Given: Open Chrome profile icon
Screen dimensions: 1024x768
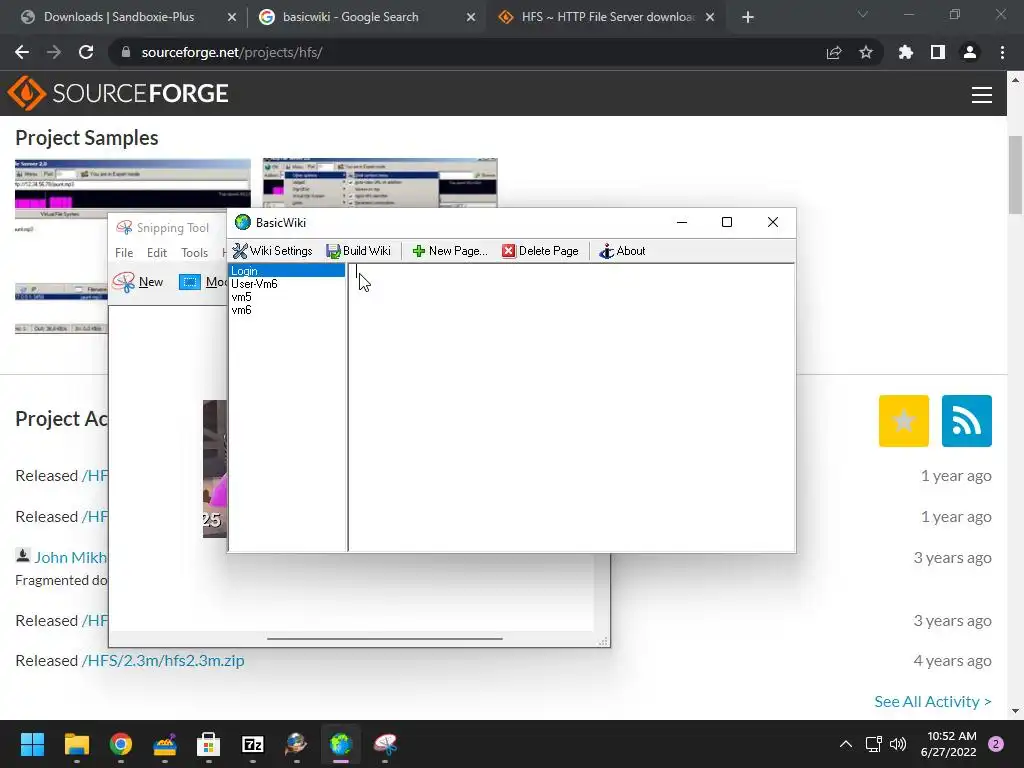Looking at the screenshot, I should (x=970, y=52).
